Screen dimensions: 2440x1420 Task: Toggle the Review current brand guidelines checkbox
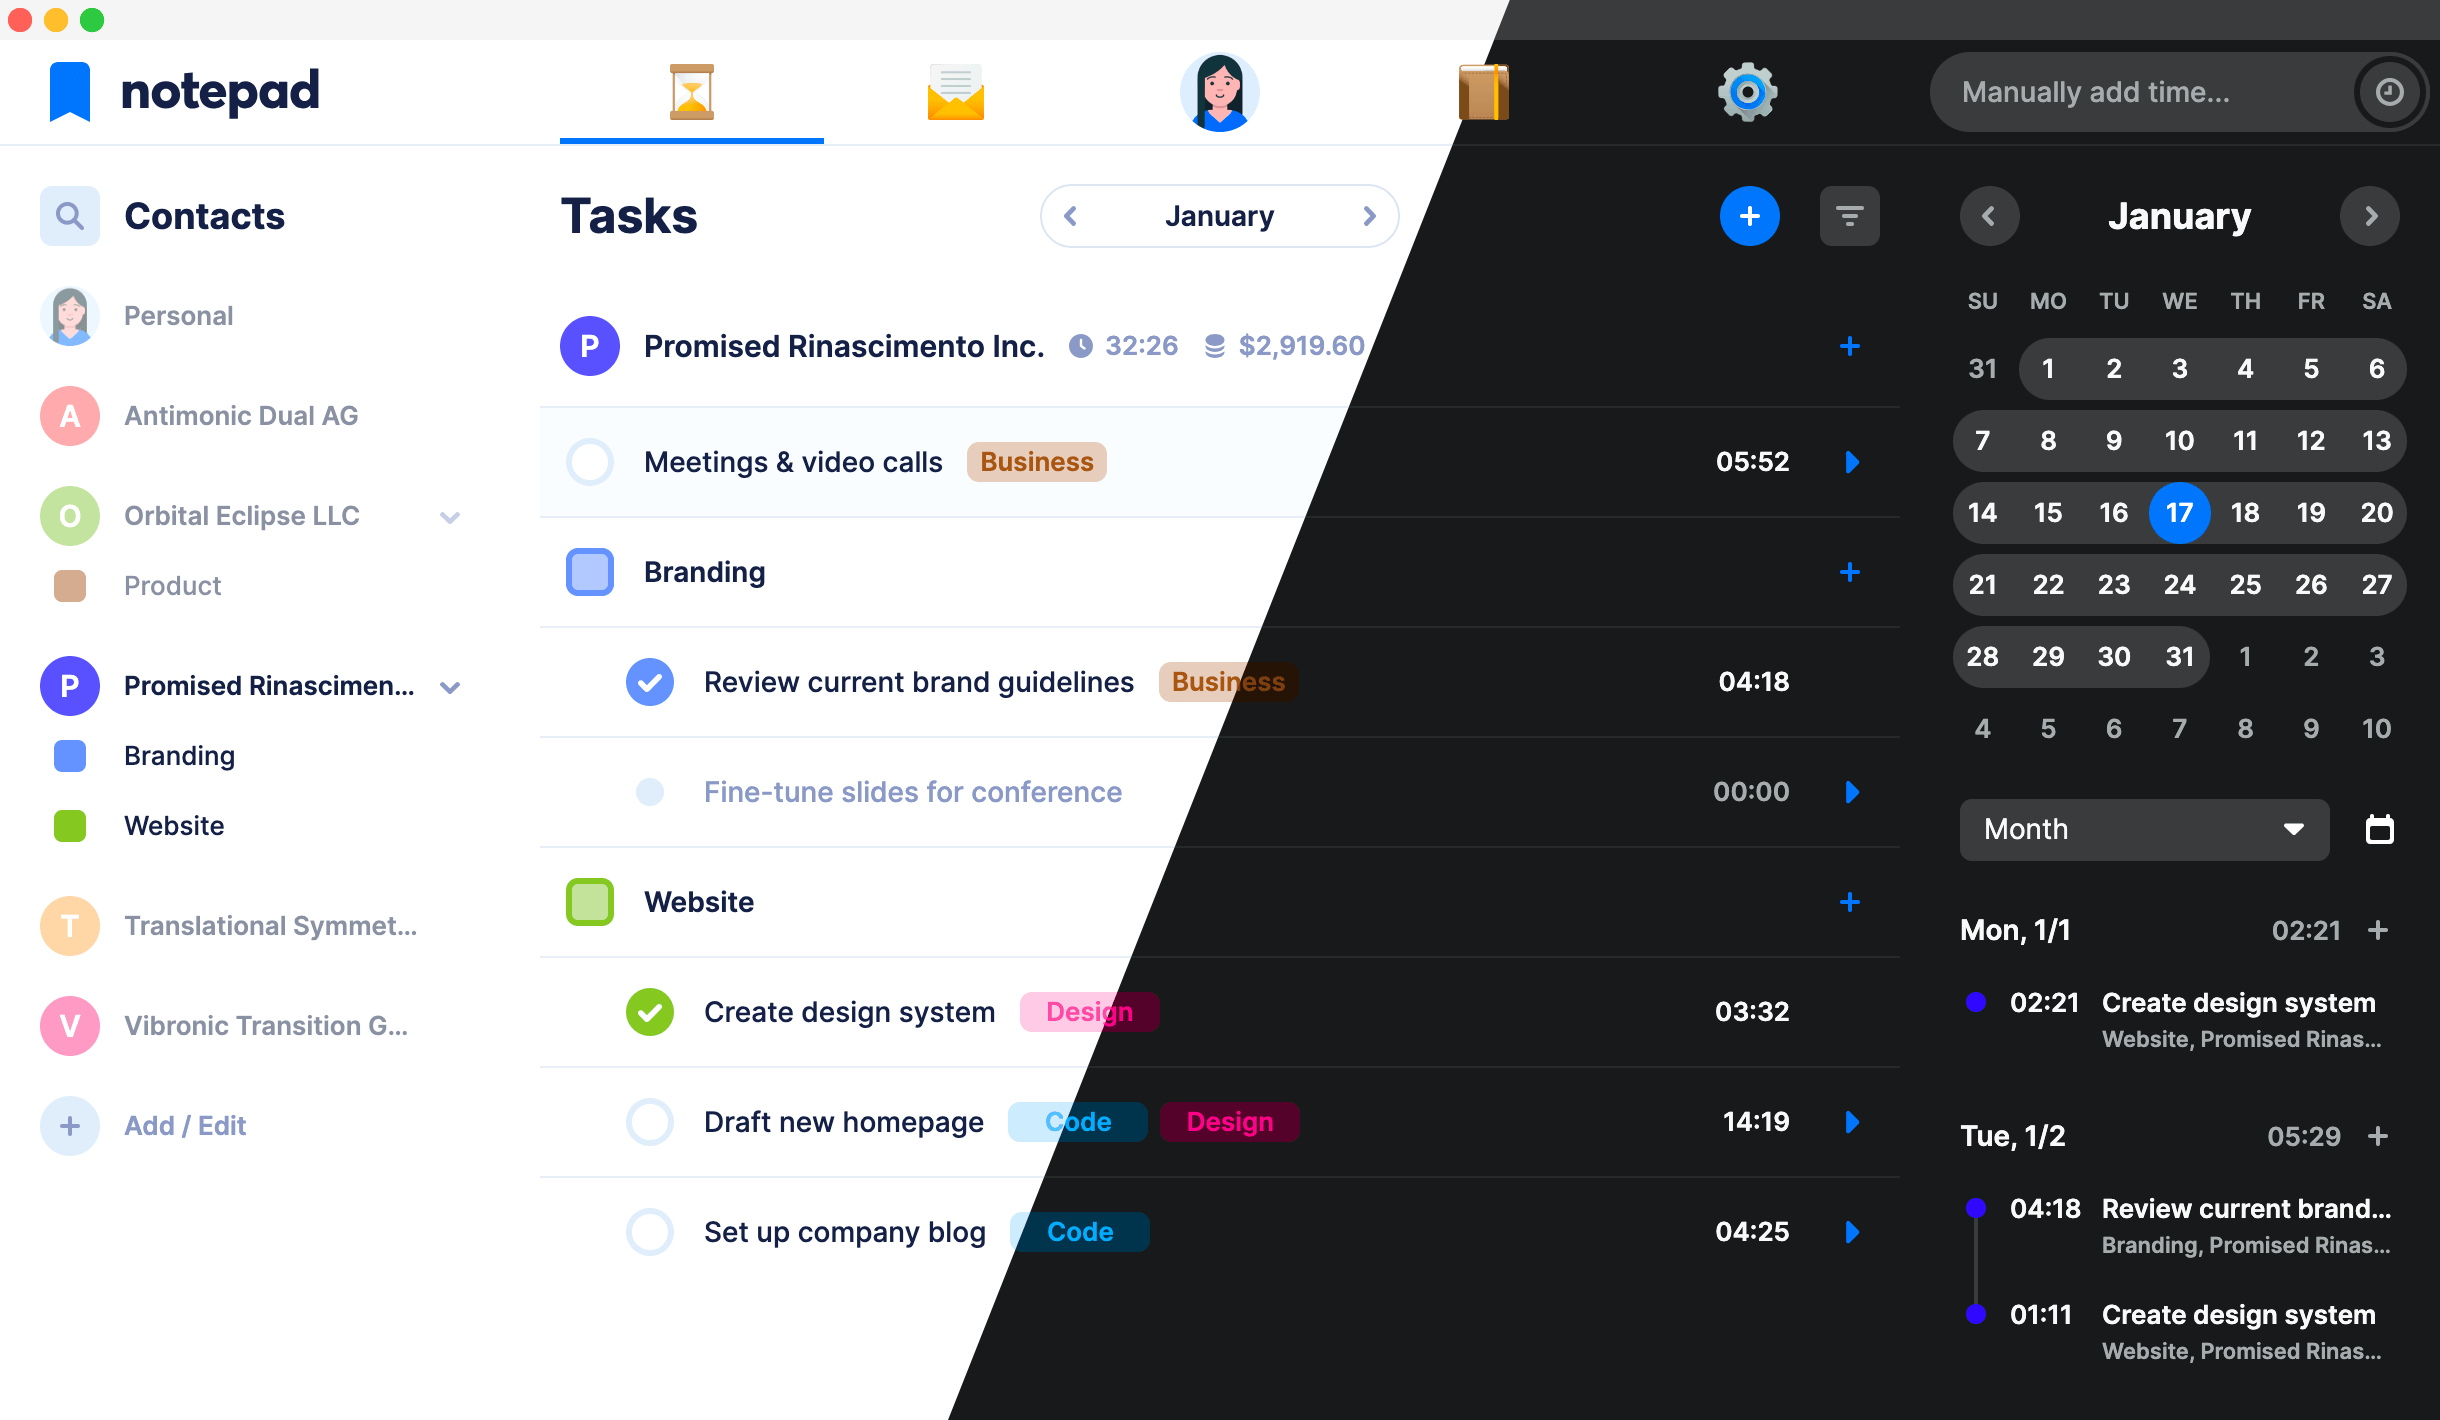(647, 681)
